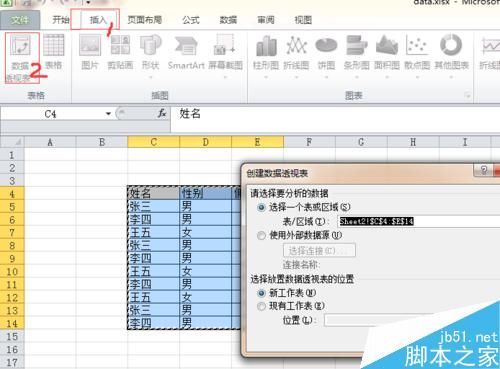Expand the 散点图 dropdown arrow
This screenshot has height=369, width=500.
(417, 77)
